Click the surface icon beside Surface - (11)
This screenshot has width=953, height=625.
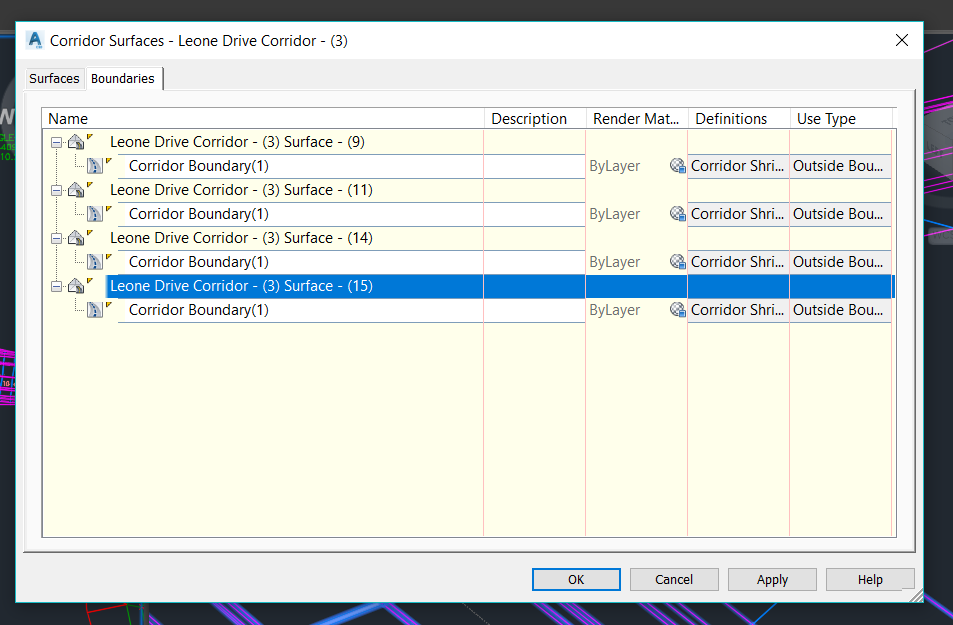(x=75, y=189)
